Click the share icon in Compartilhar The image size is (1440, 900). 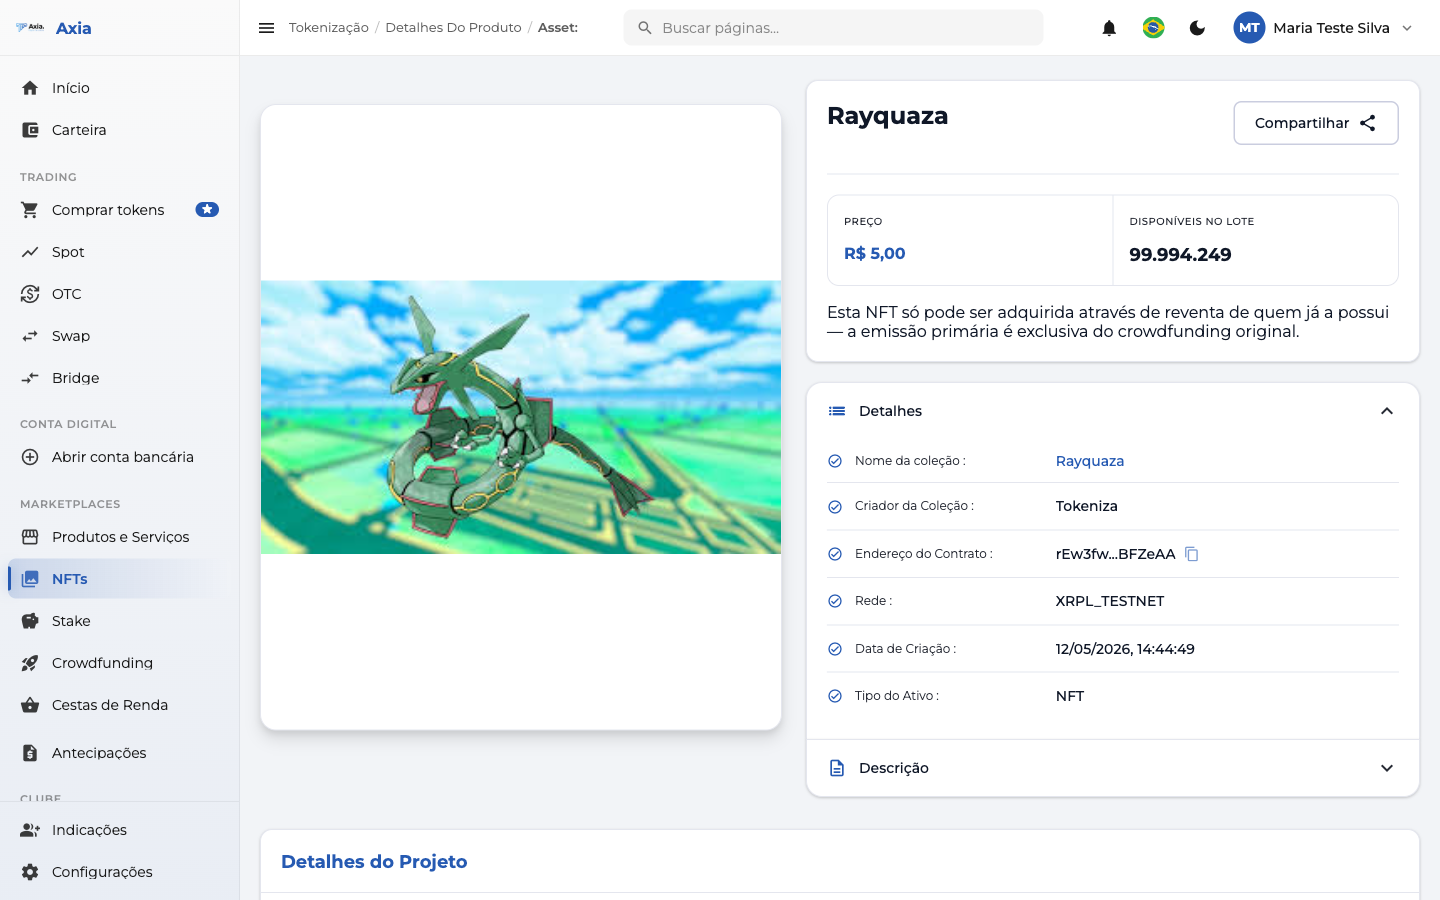coord(1368,123)
